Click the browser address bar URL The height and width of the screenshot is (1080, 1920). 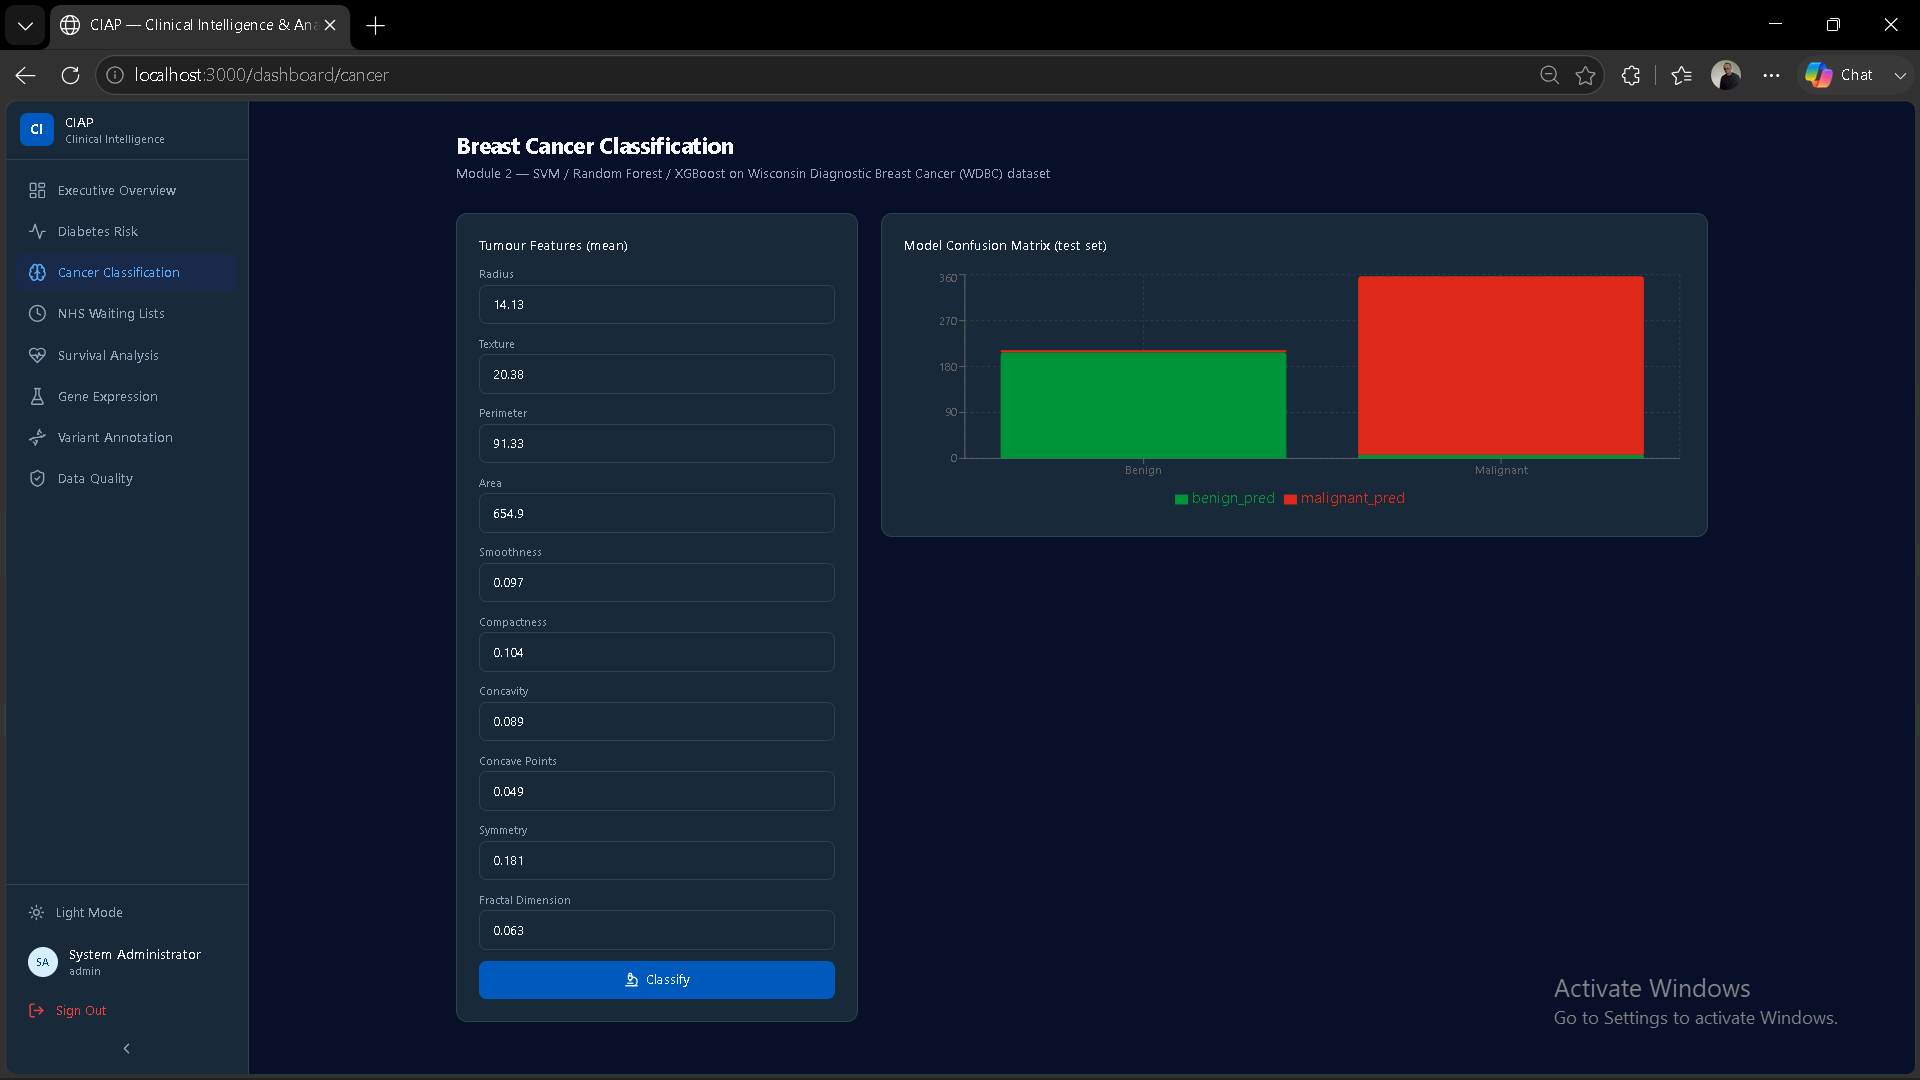262,75
